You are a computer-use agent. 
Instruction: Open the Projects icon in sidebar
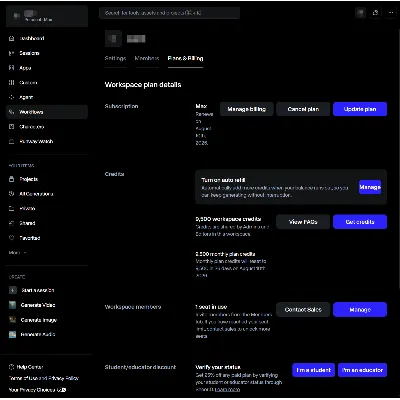(x=12, y=179)
